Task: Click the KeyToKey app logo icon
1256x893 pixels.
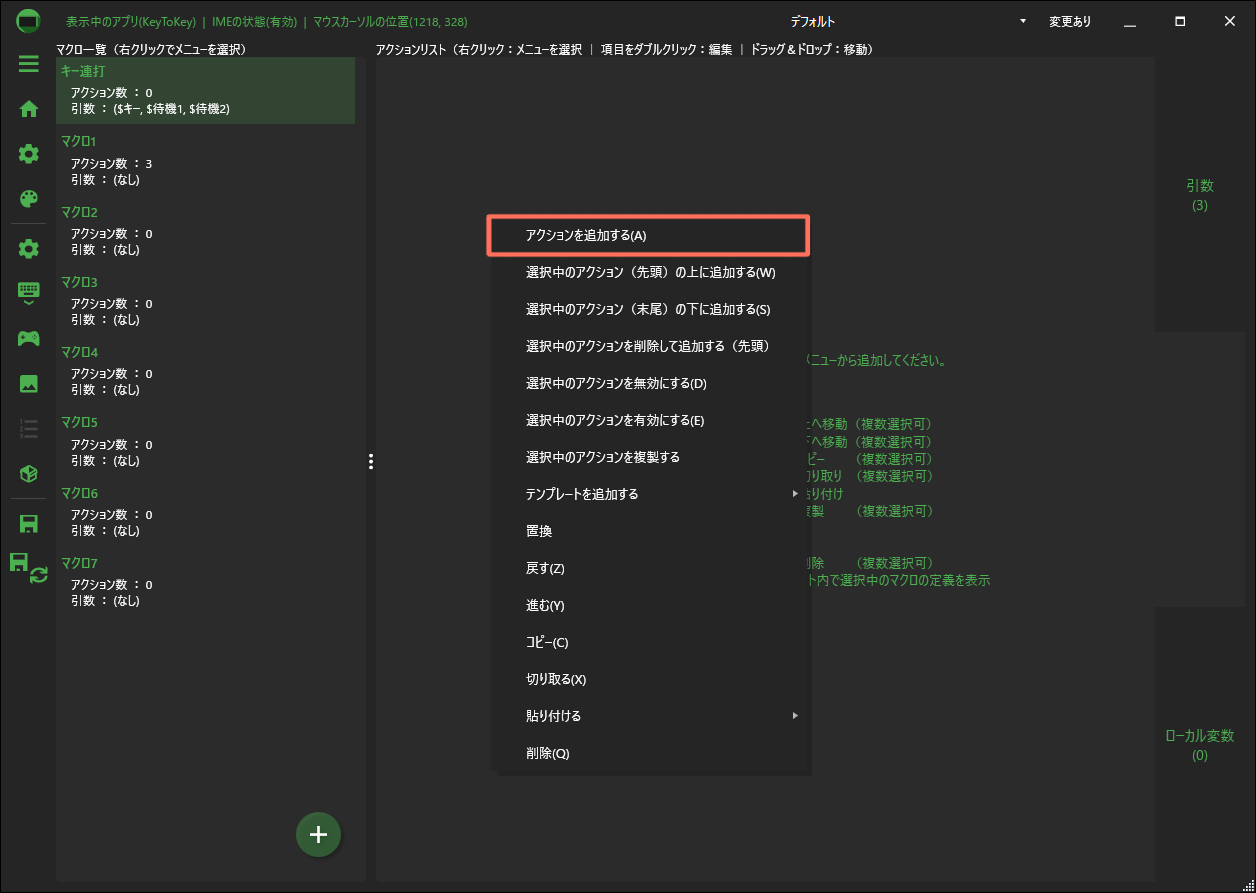Action: coord(29,21)
